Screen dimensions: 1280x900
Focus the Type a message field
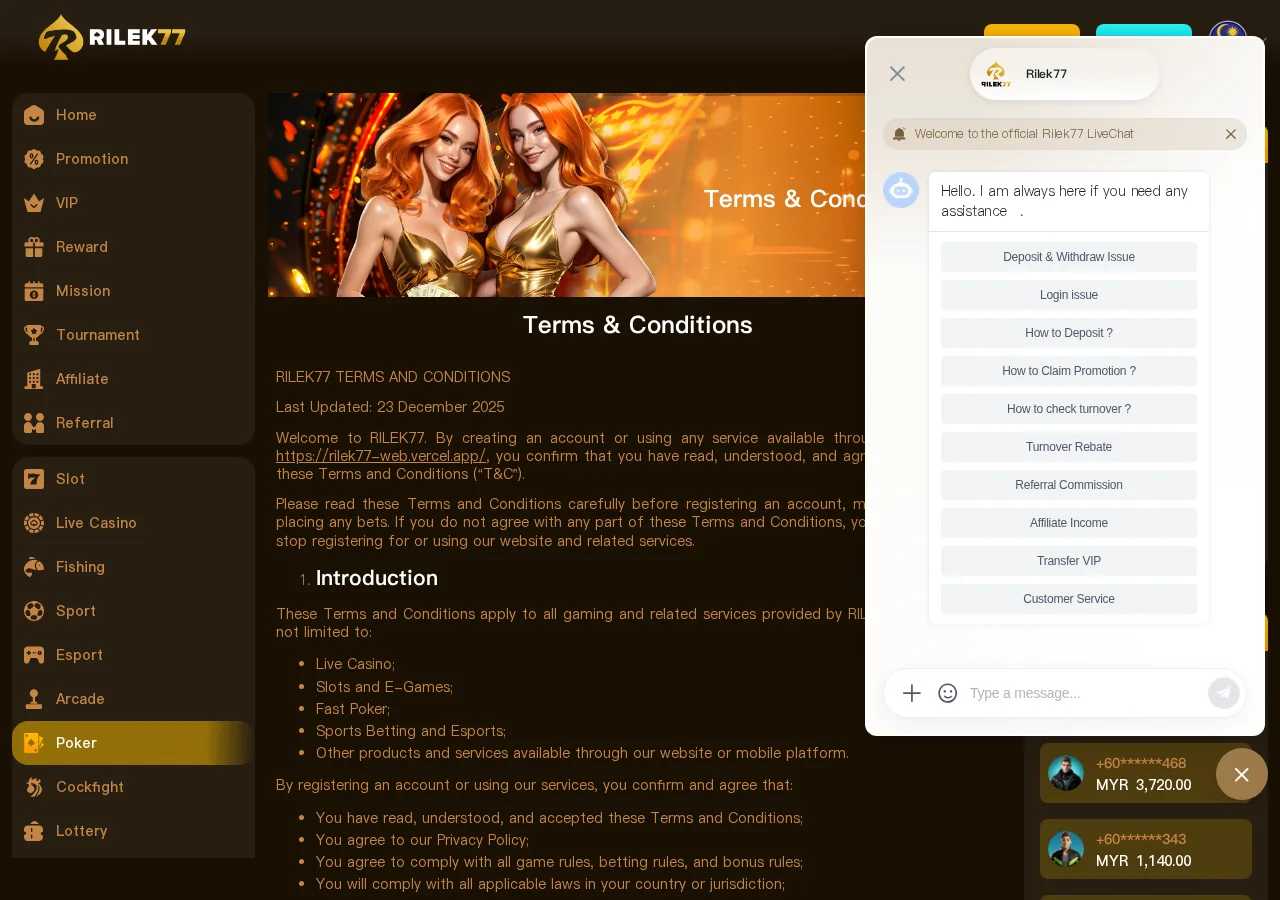point(1084,693)
